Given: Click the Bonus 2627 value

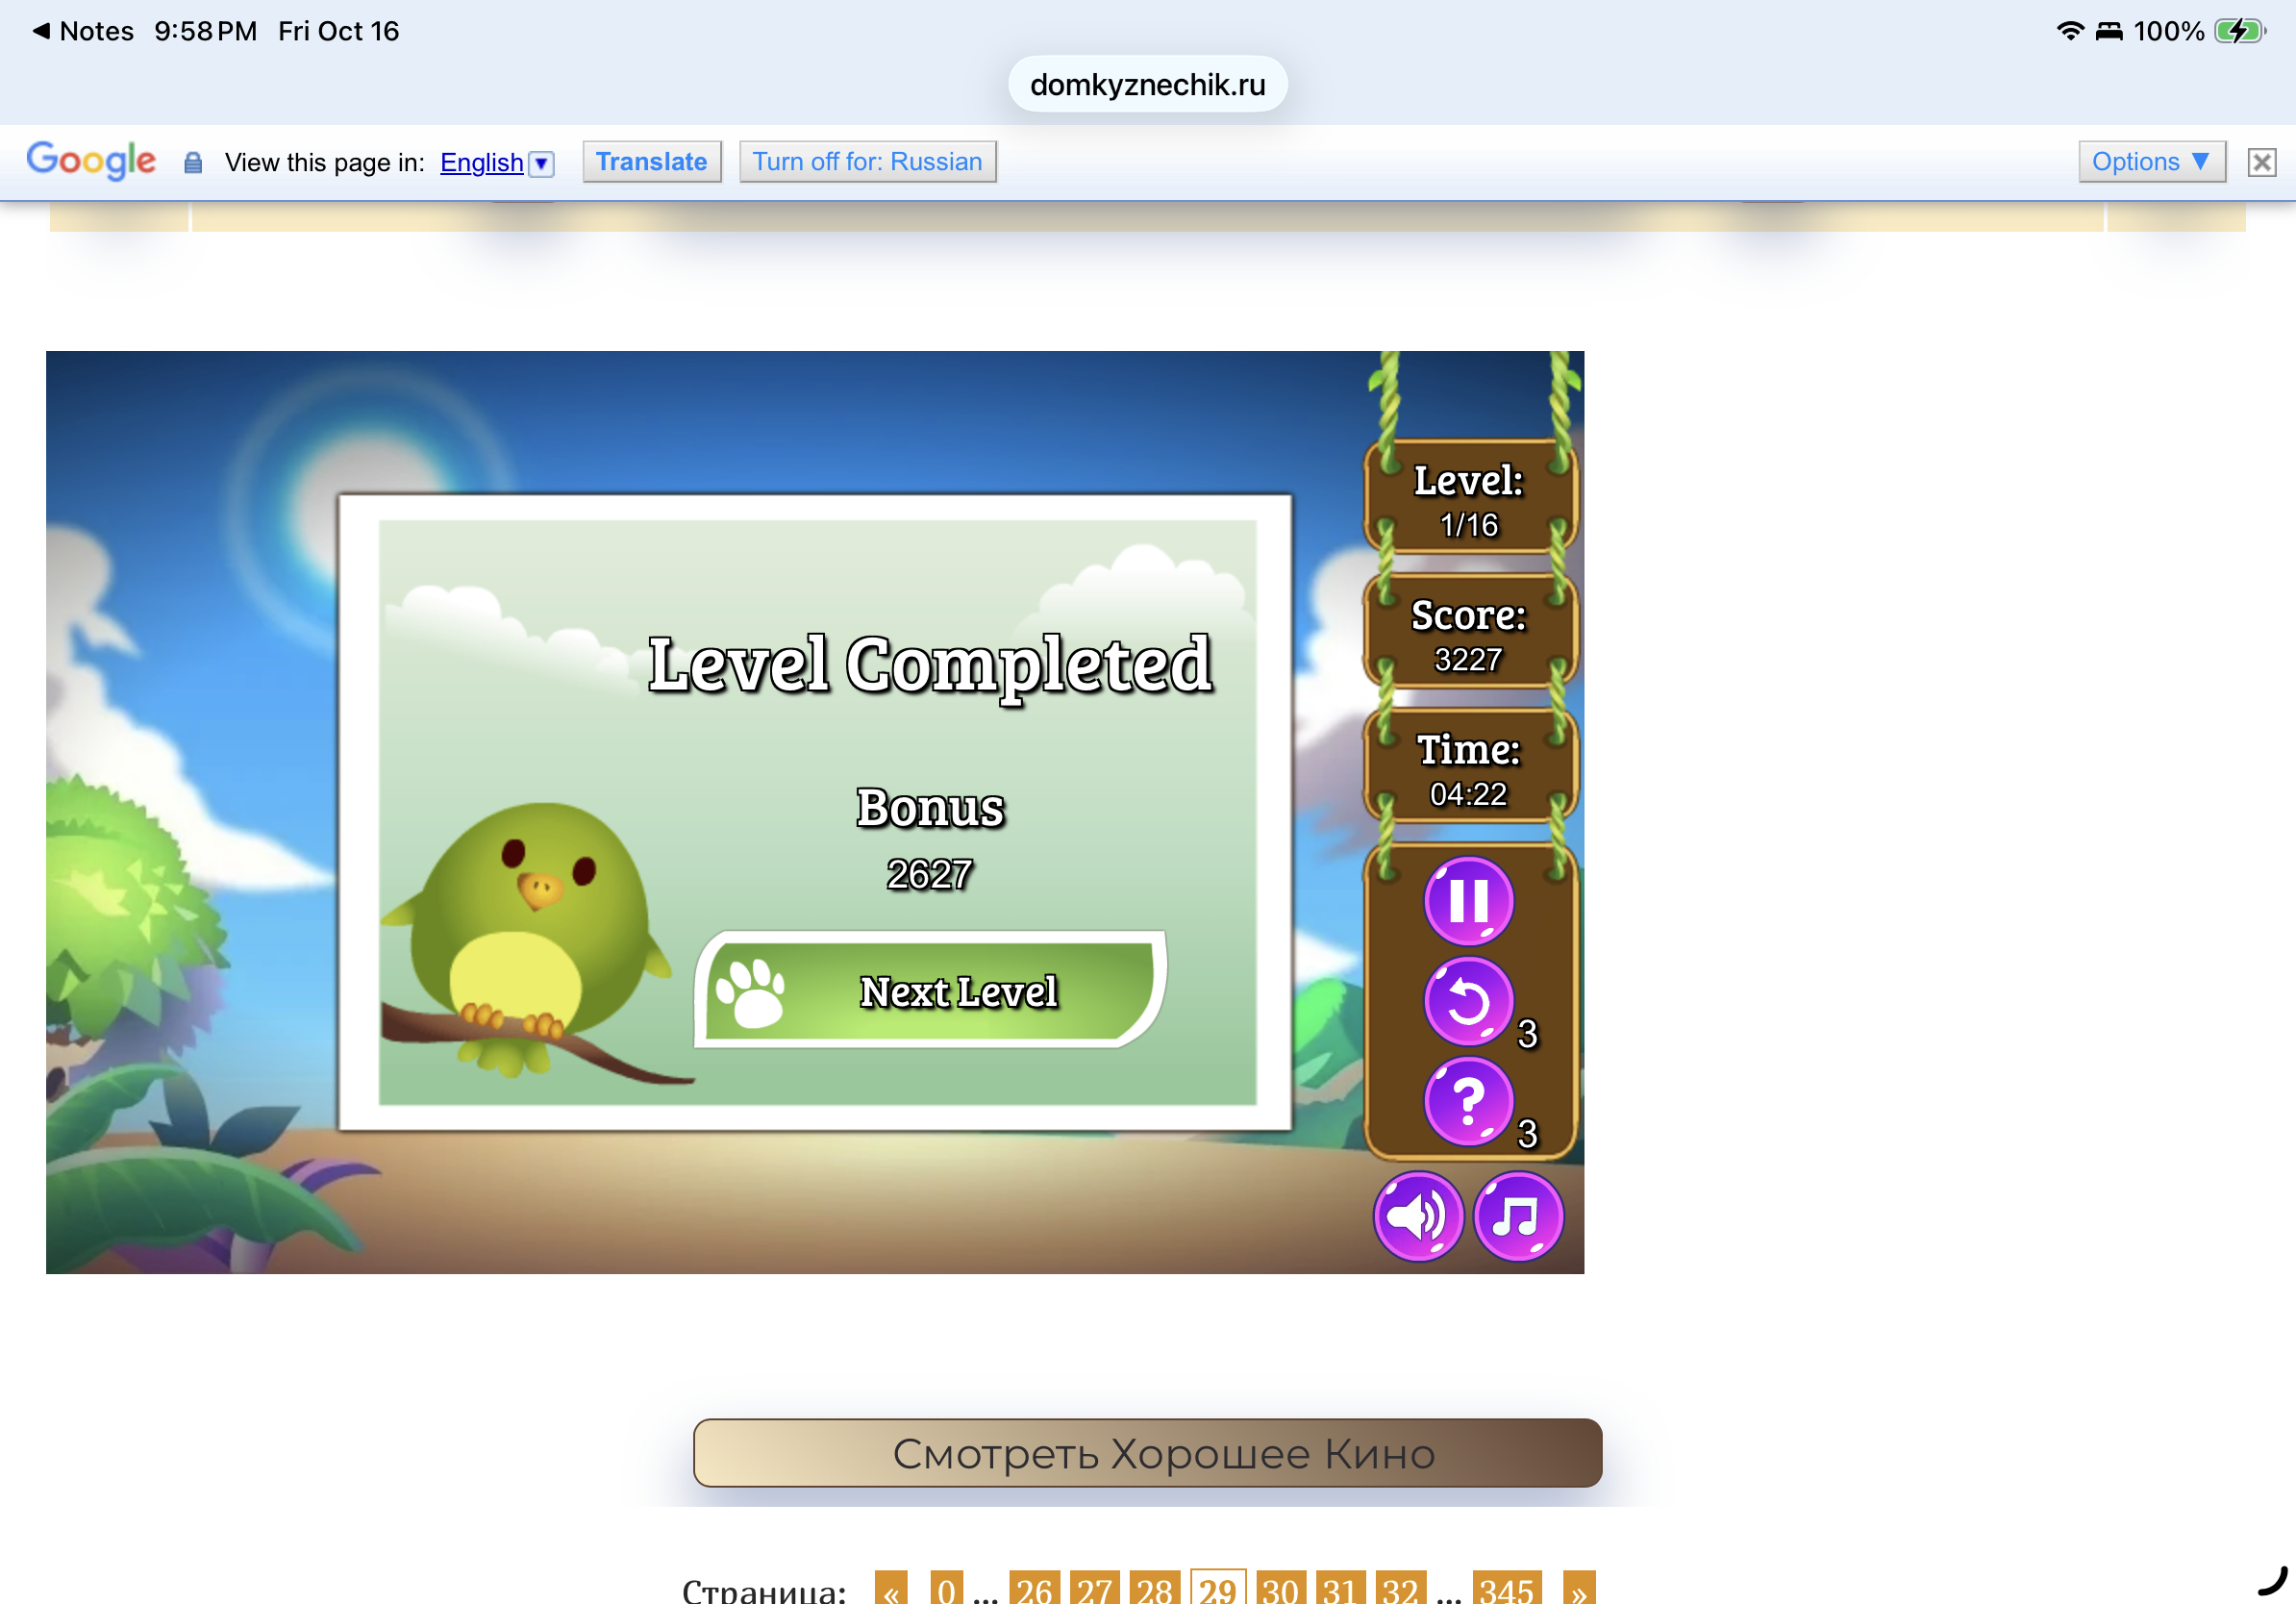Looking at the screenshot, I should (x=930, y=874).
